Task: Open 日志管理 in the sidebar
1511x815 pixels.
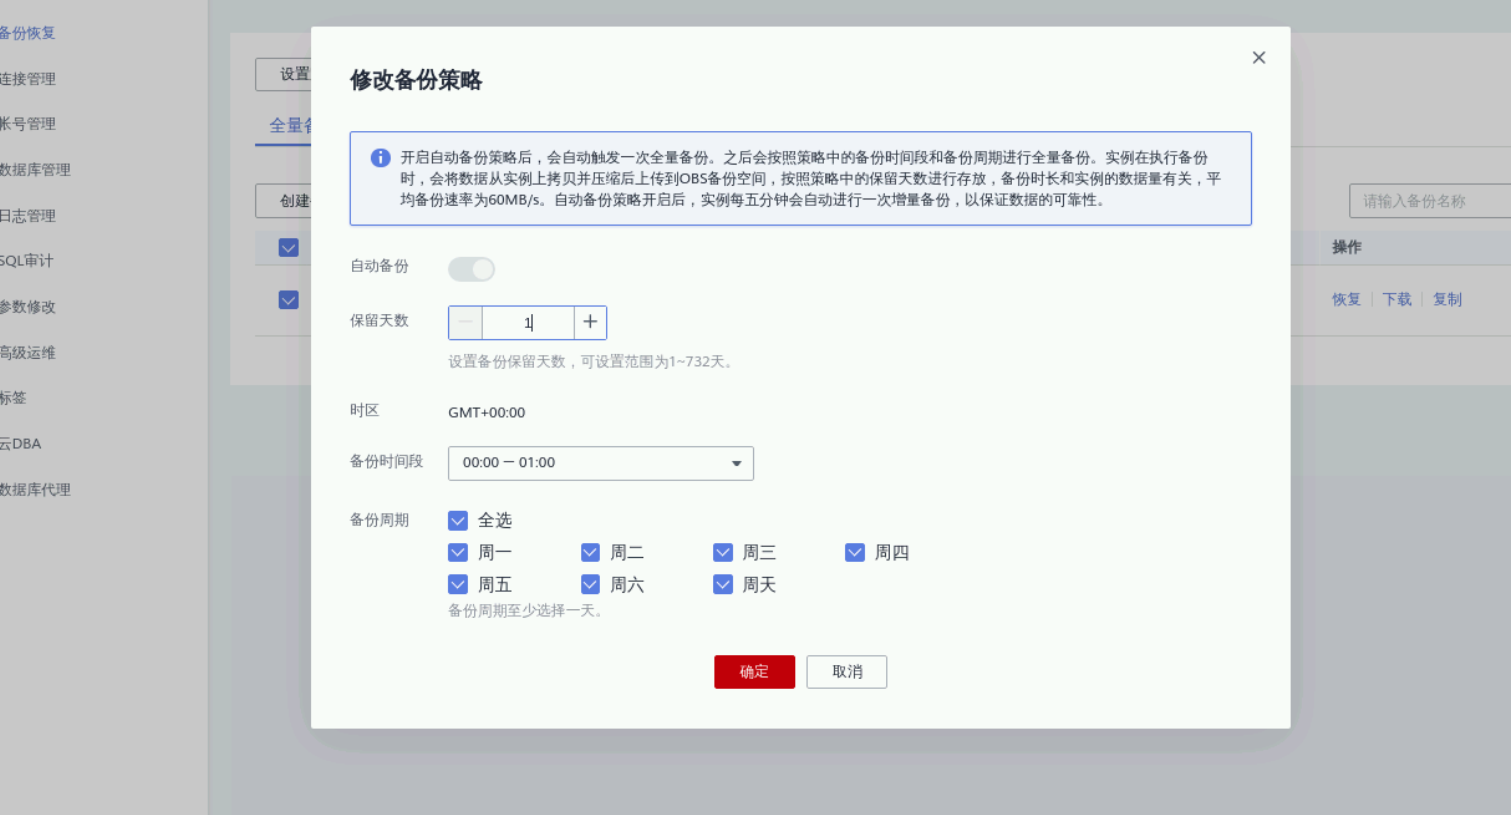Action: (x=27, y=216)
